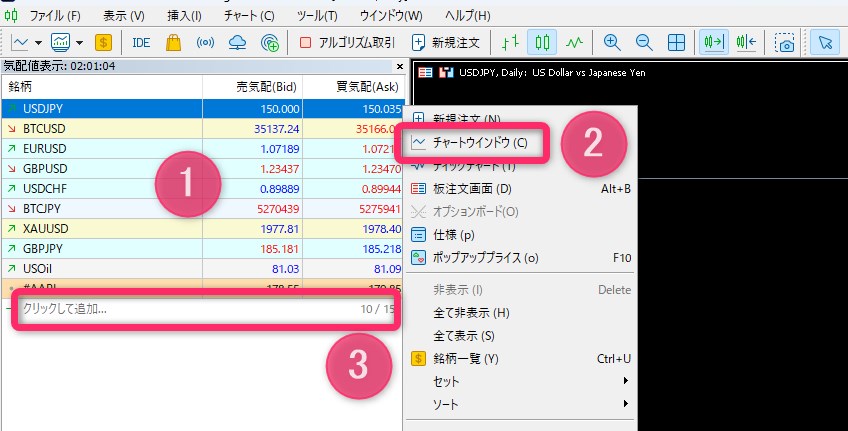The width and height of the screenshot is (848, 431).
Task: Open the 表示 (V) menu
Action: pos(124,16)
